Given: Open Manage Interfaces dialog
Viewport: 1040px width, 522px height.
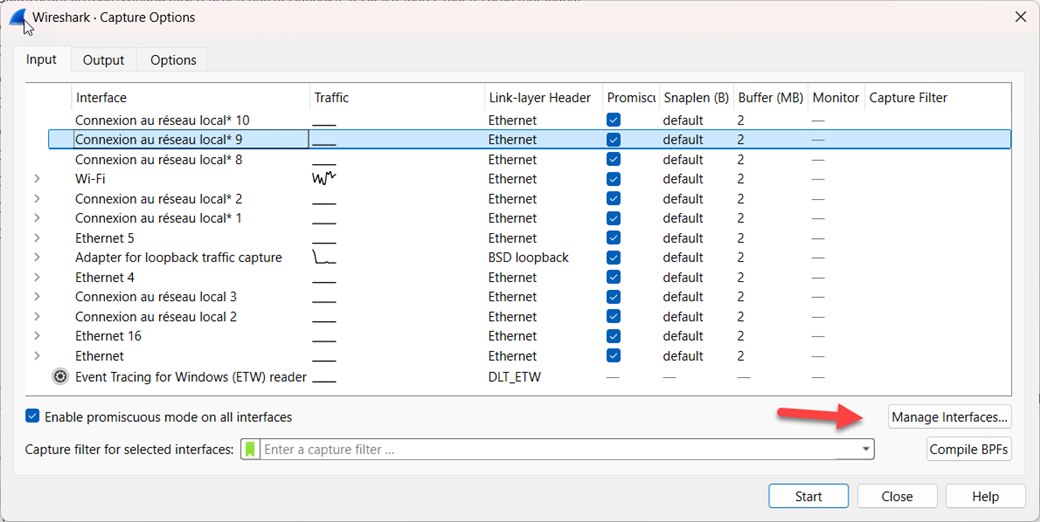Looking at the screenshot, I should click(x=950, y=417).
